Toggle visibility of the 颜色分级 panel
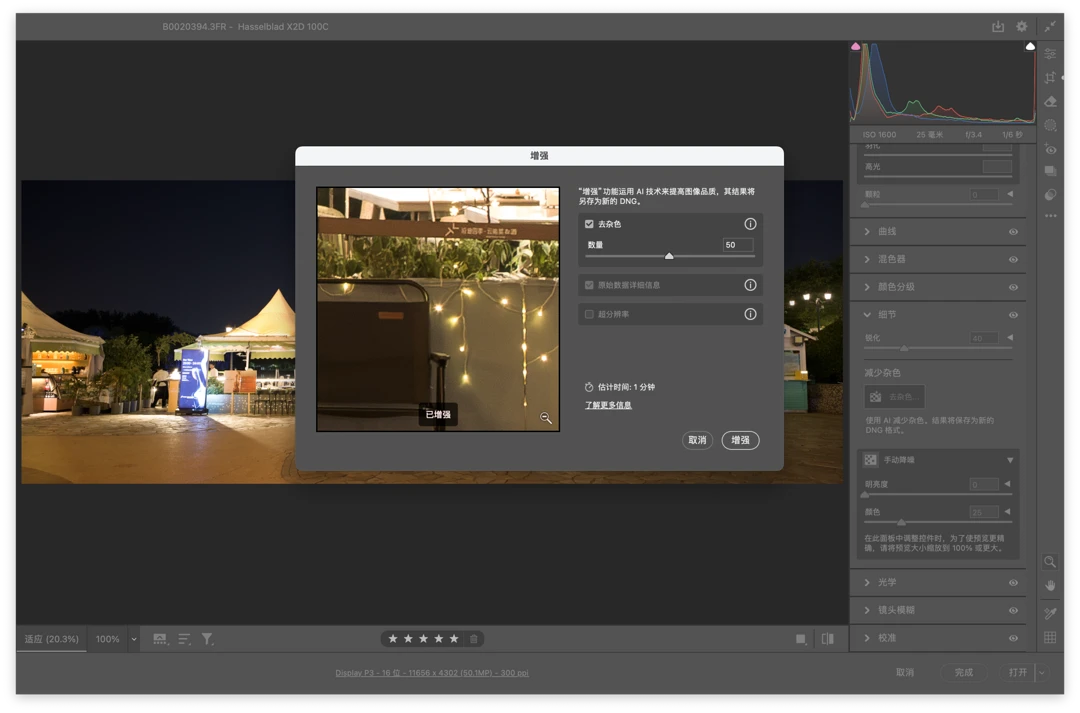Screen dimensions: 1080x713 point(1013,287)
